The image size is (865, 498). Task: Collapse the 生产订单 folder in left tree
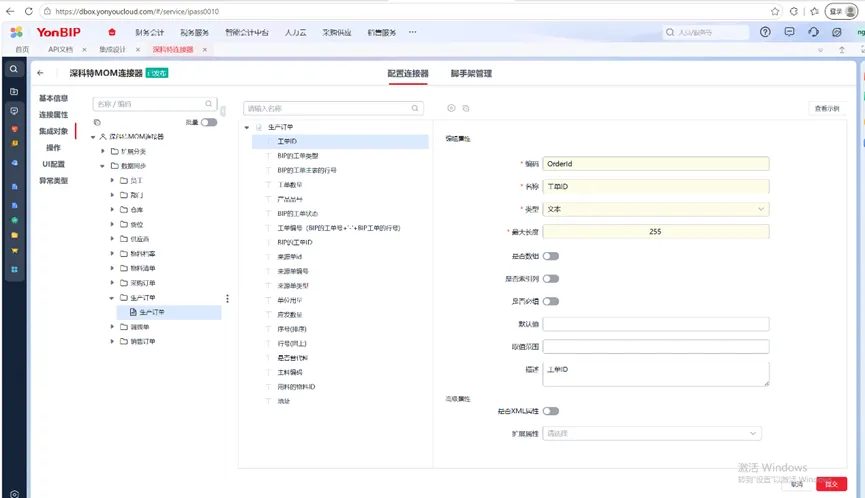tap(112, 298)
